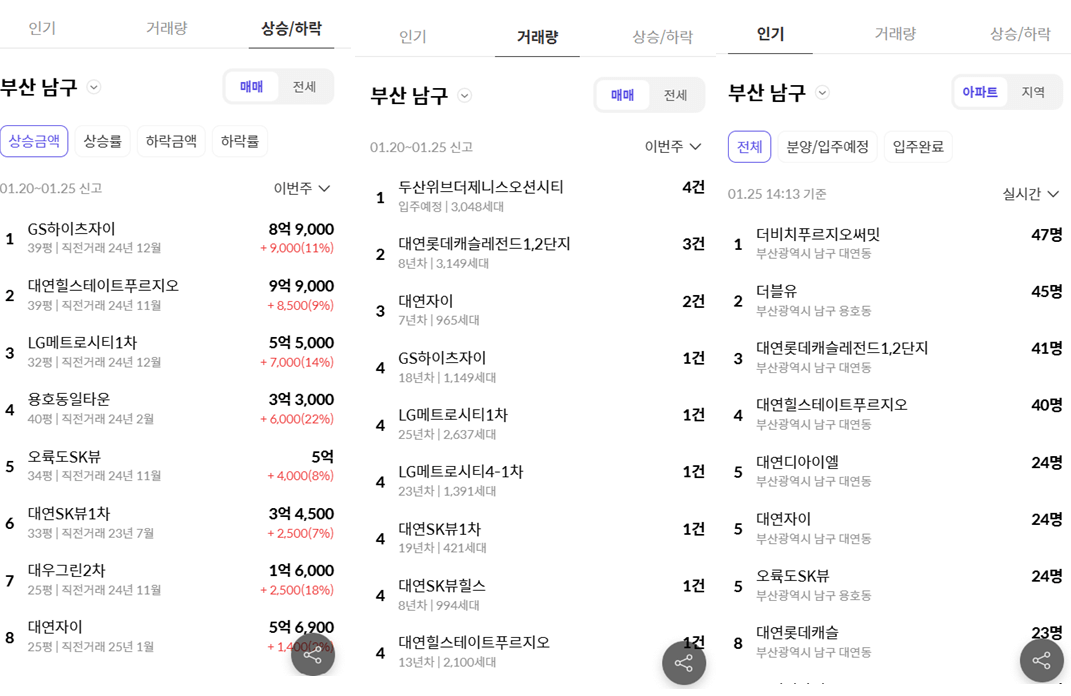
Task: Click the share icon in the right panel
Action: click(x=1040, y=661)
